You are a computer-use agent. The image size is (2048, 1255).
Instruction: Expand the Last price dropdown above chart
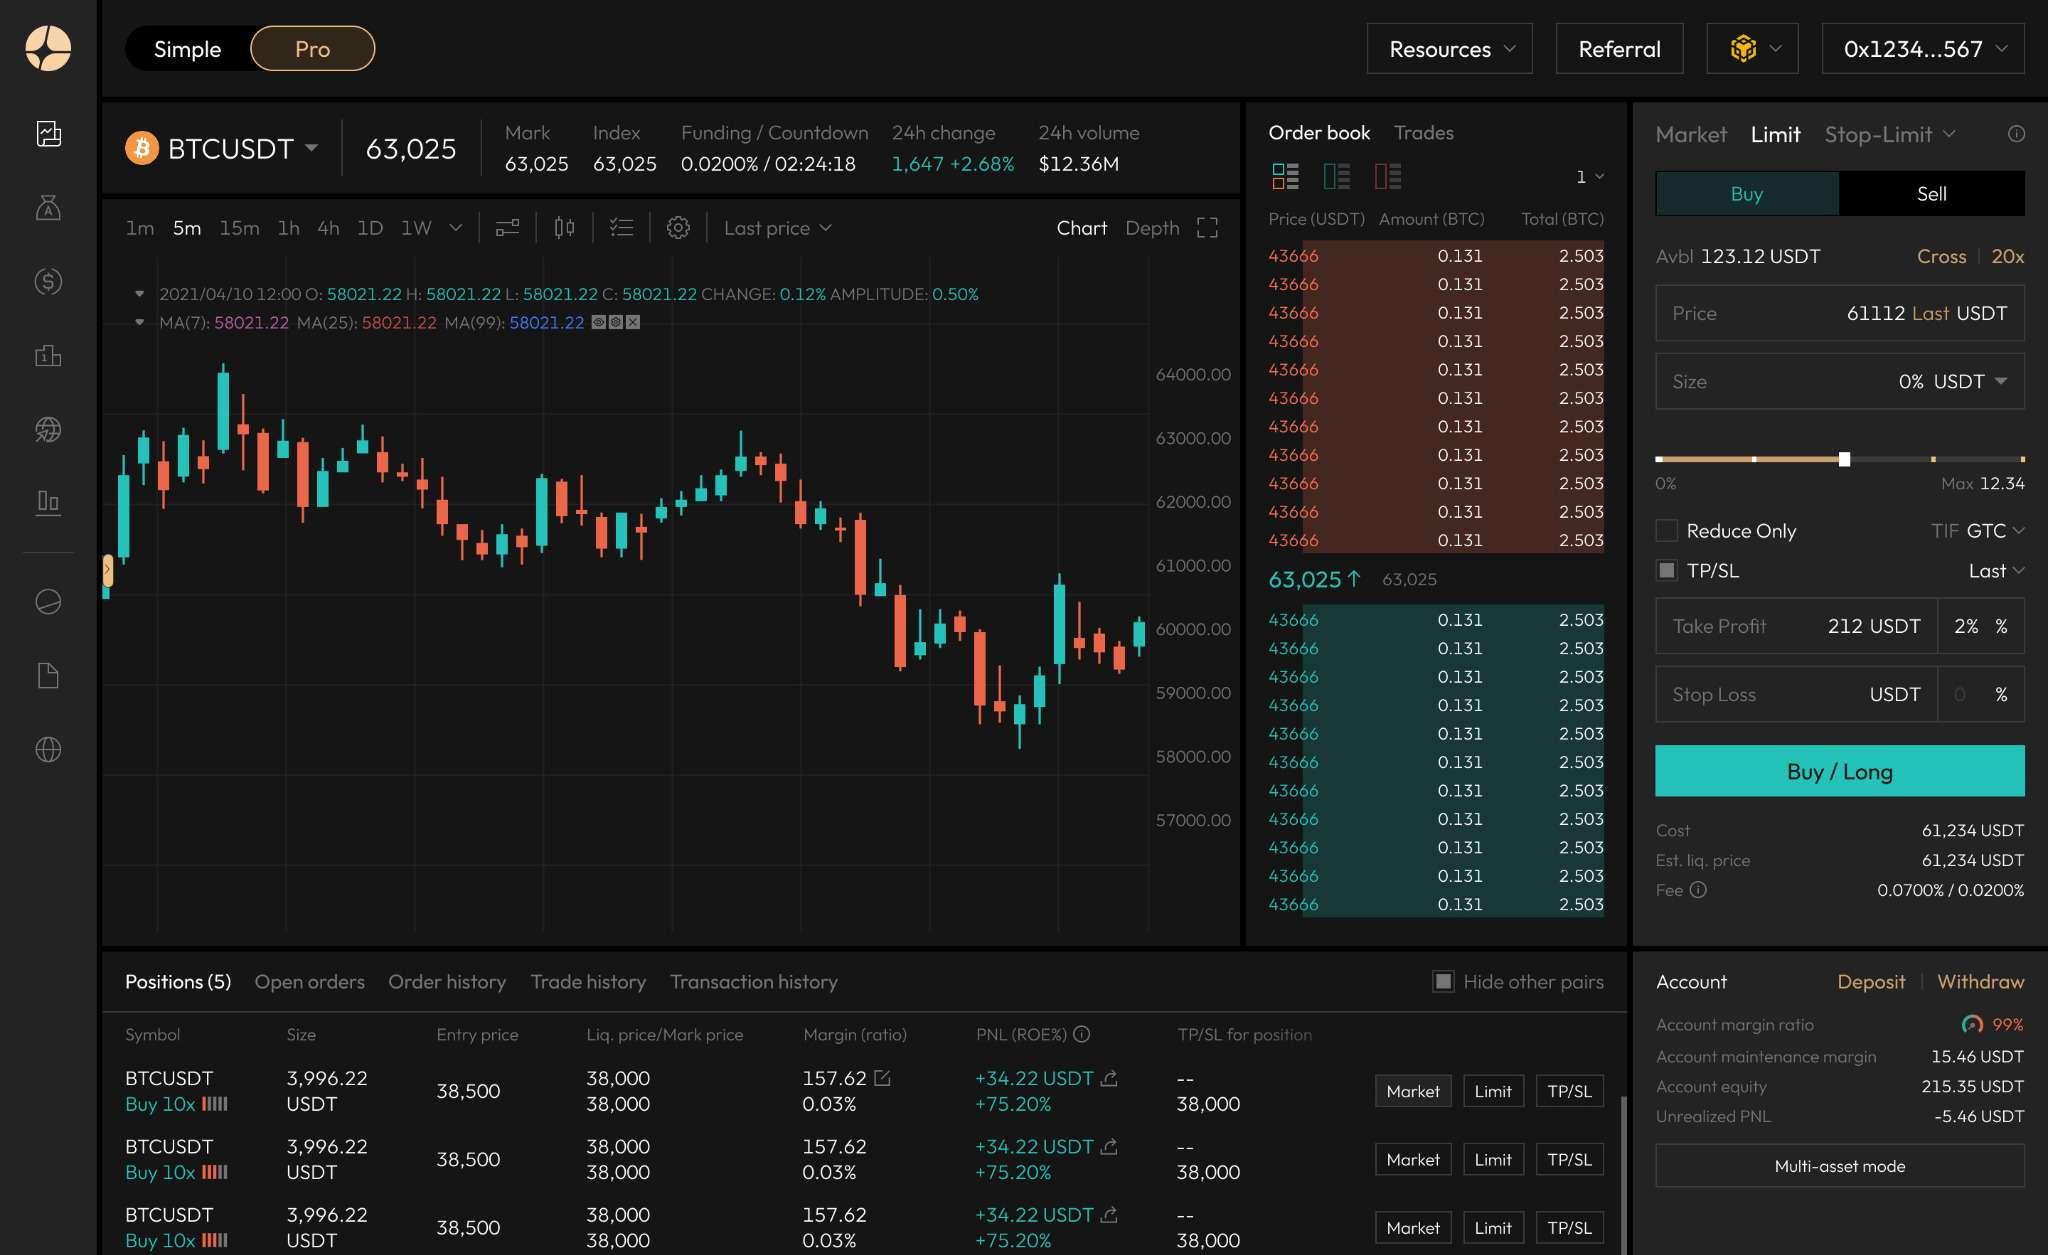coord(776,227)
